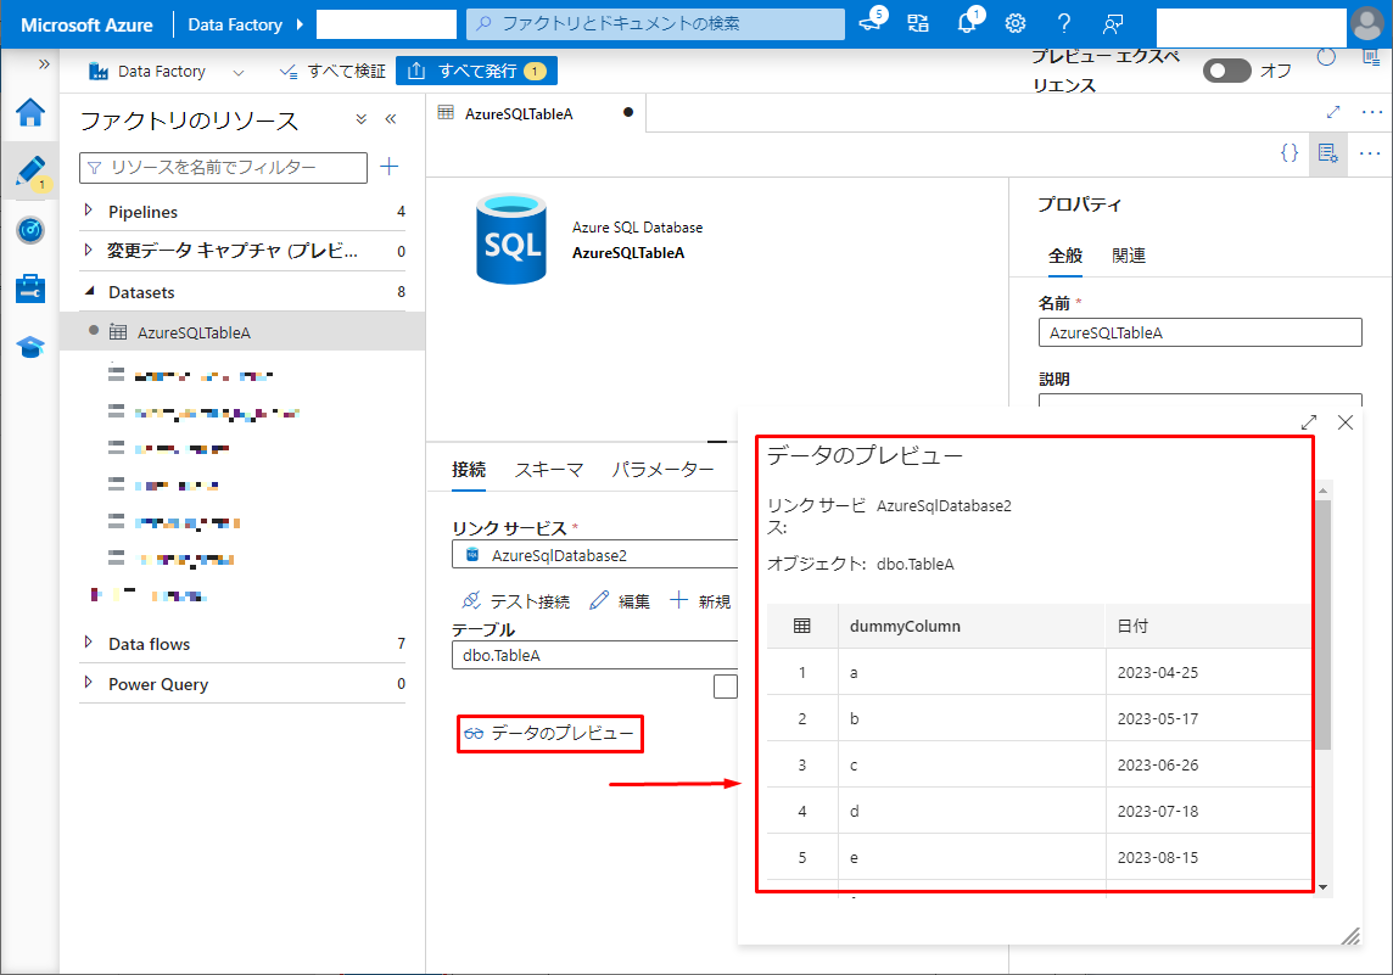Expand the Pipelines tree node
The image size is (1393, 975).
[89, 211]
